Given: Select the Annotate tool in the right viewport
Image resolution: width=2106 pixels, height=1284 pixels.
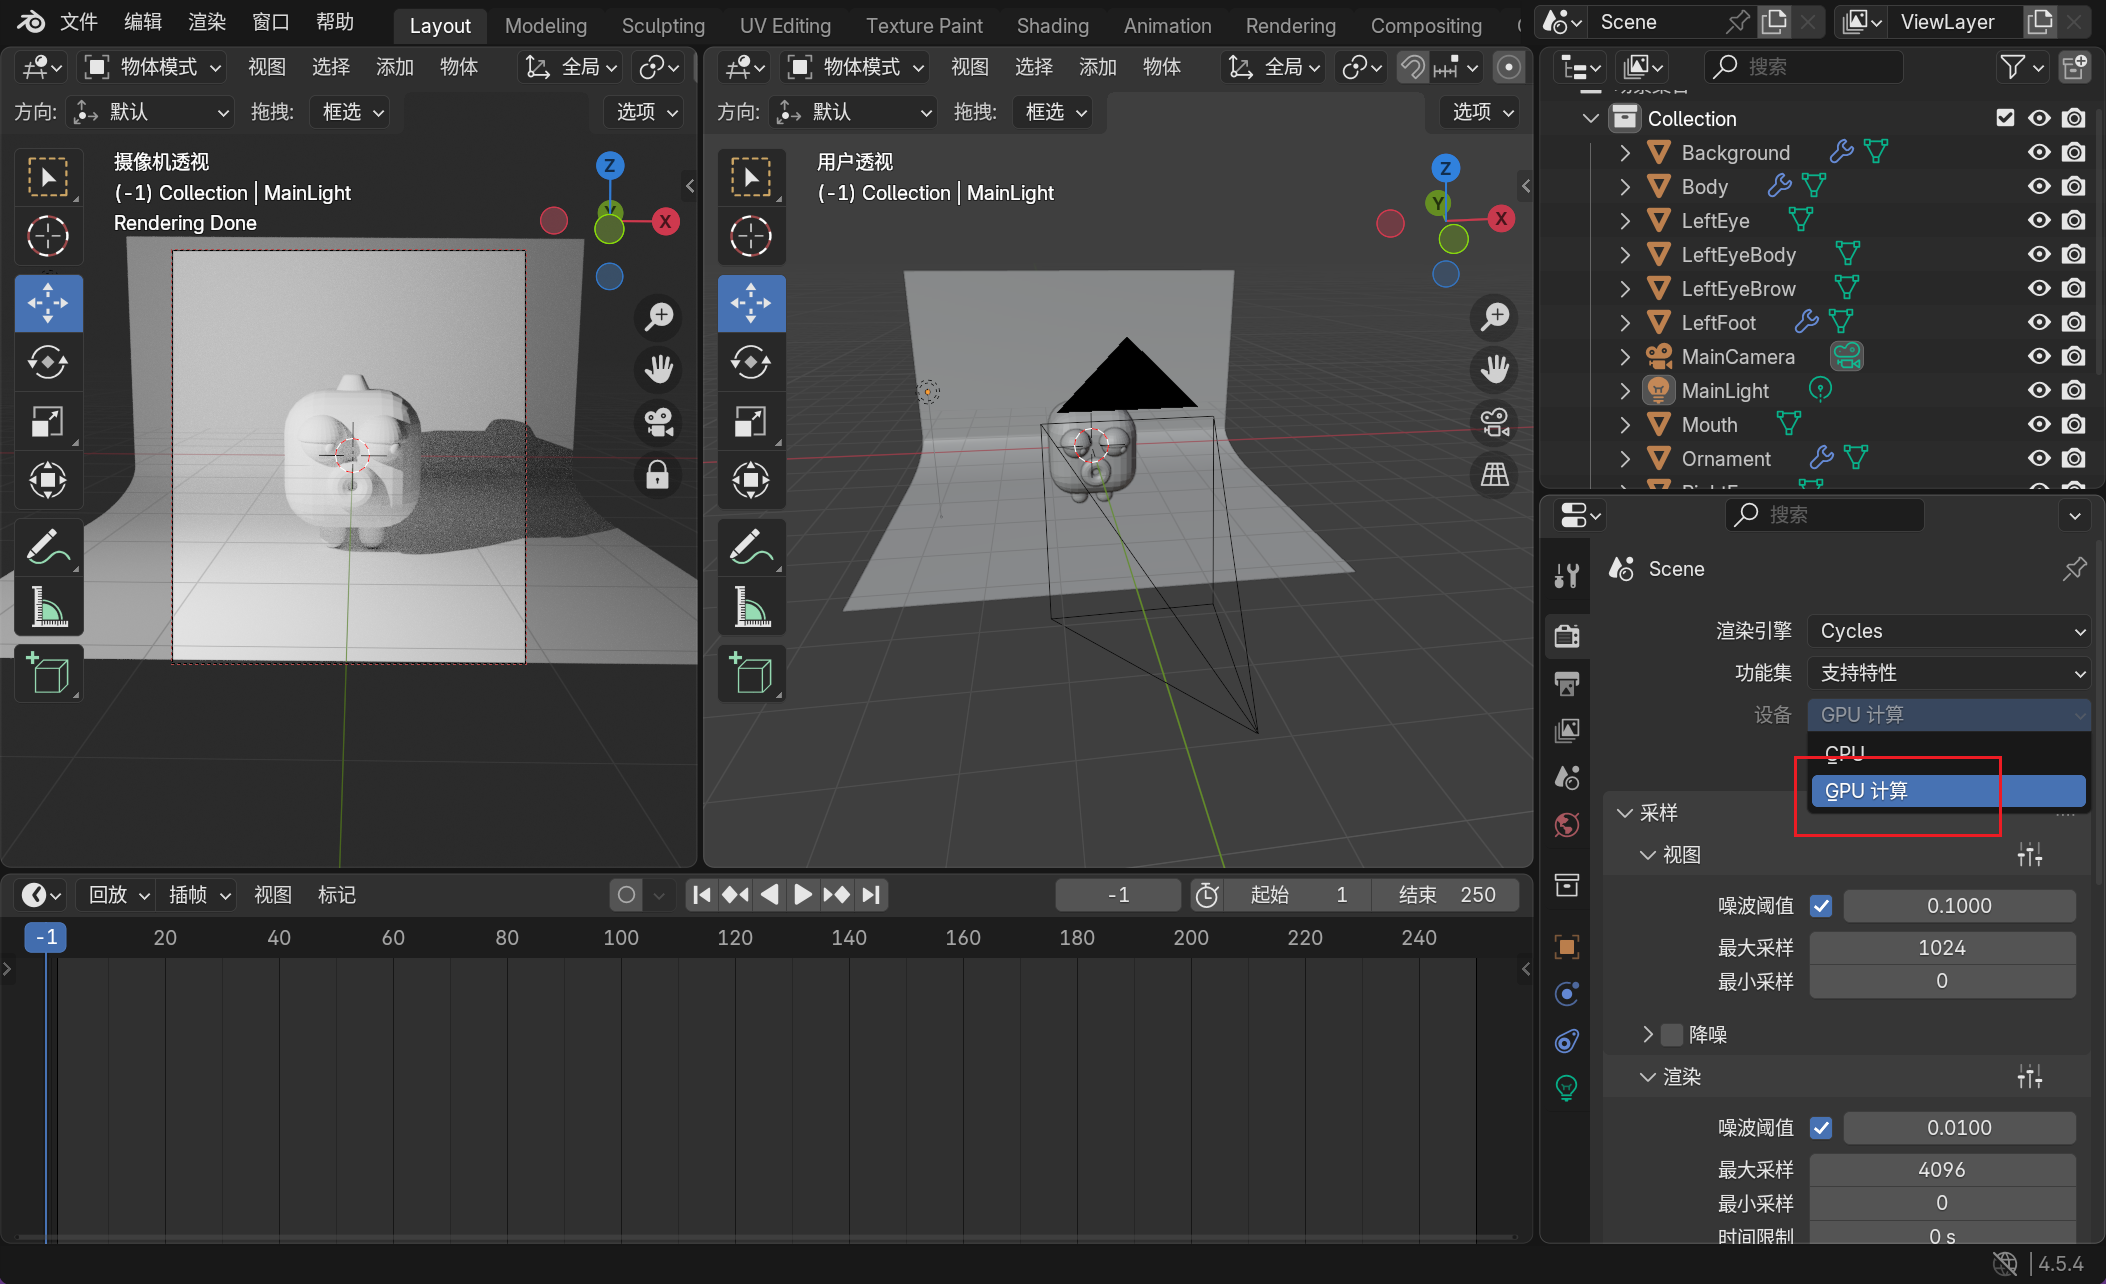Looking at the screenshot, I should tap(750, 546).
